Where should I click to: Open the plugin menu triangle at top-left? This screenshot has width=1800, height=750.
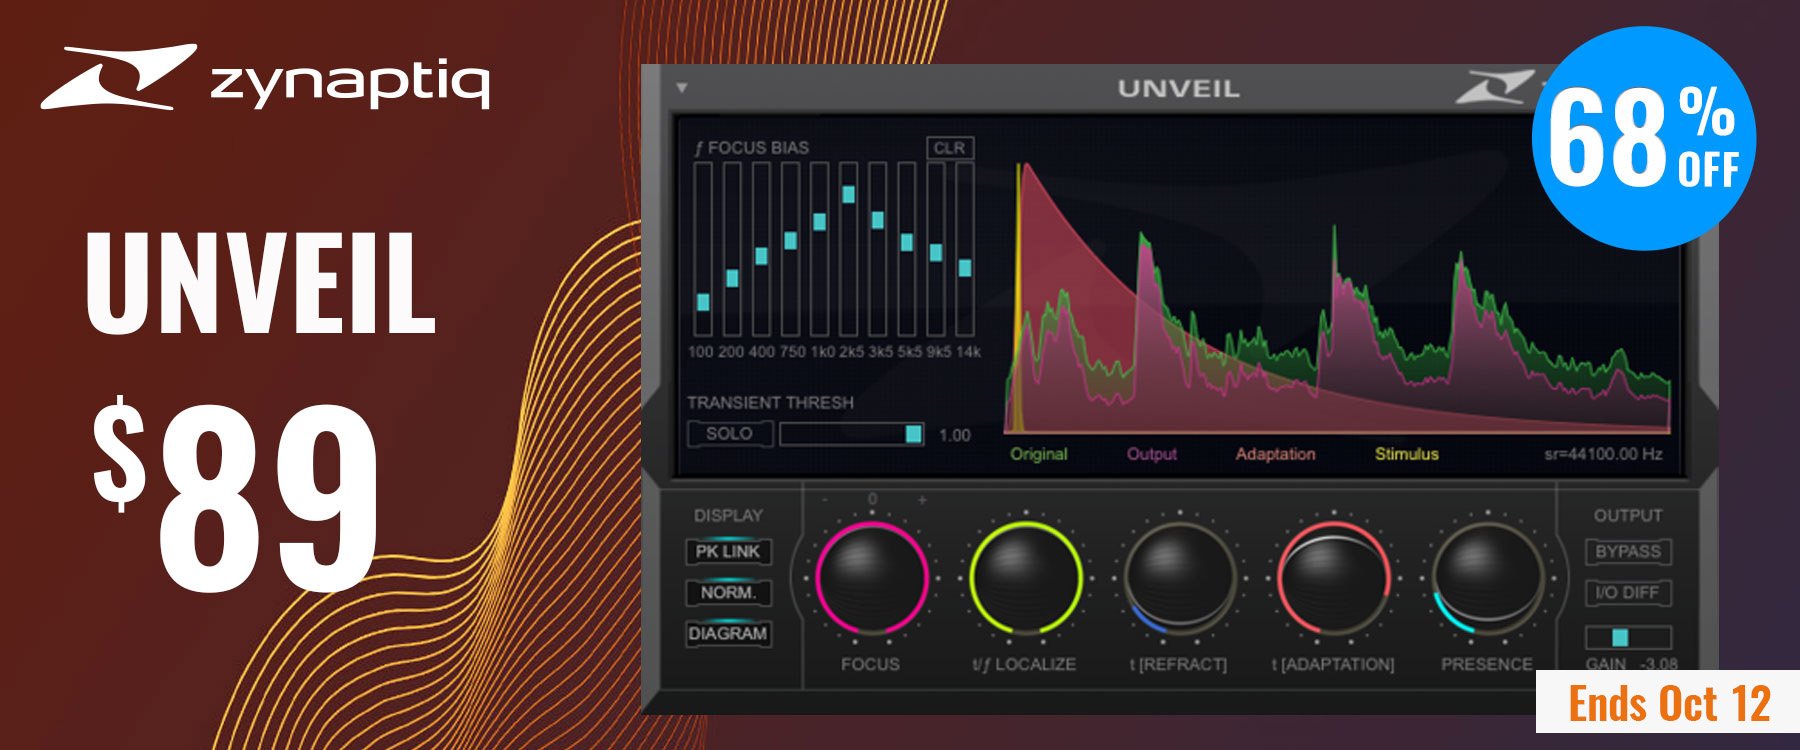(x=682, y=88)
